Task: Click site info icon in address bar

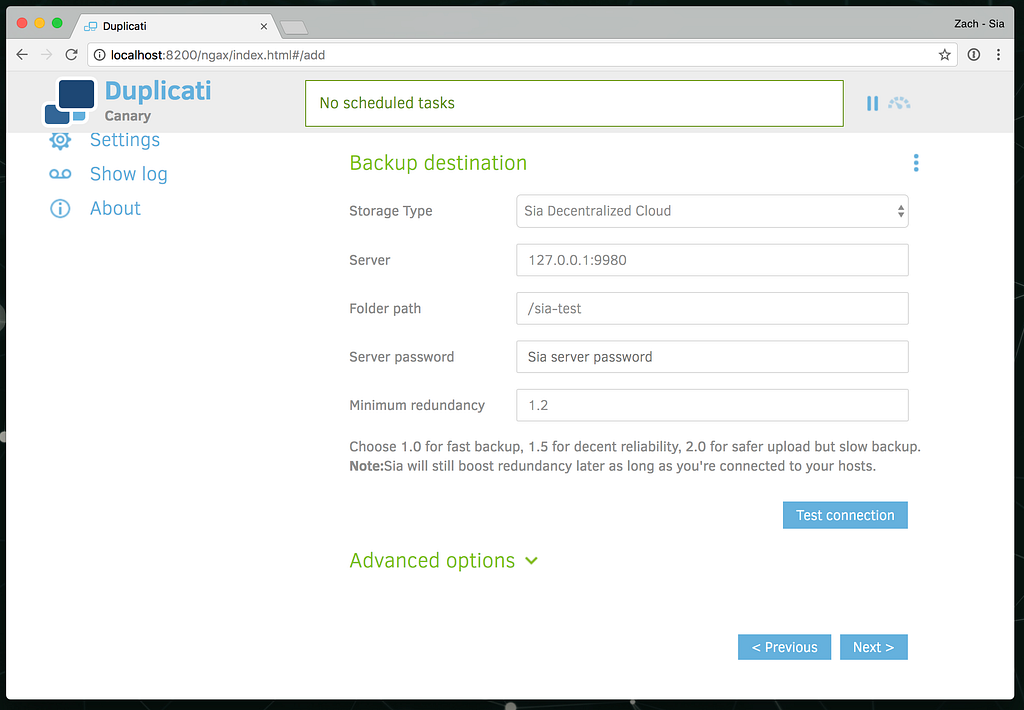Action: [99, 55]
